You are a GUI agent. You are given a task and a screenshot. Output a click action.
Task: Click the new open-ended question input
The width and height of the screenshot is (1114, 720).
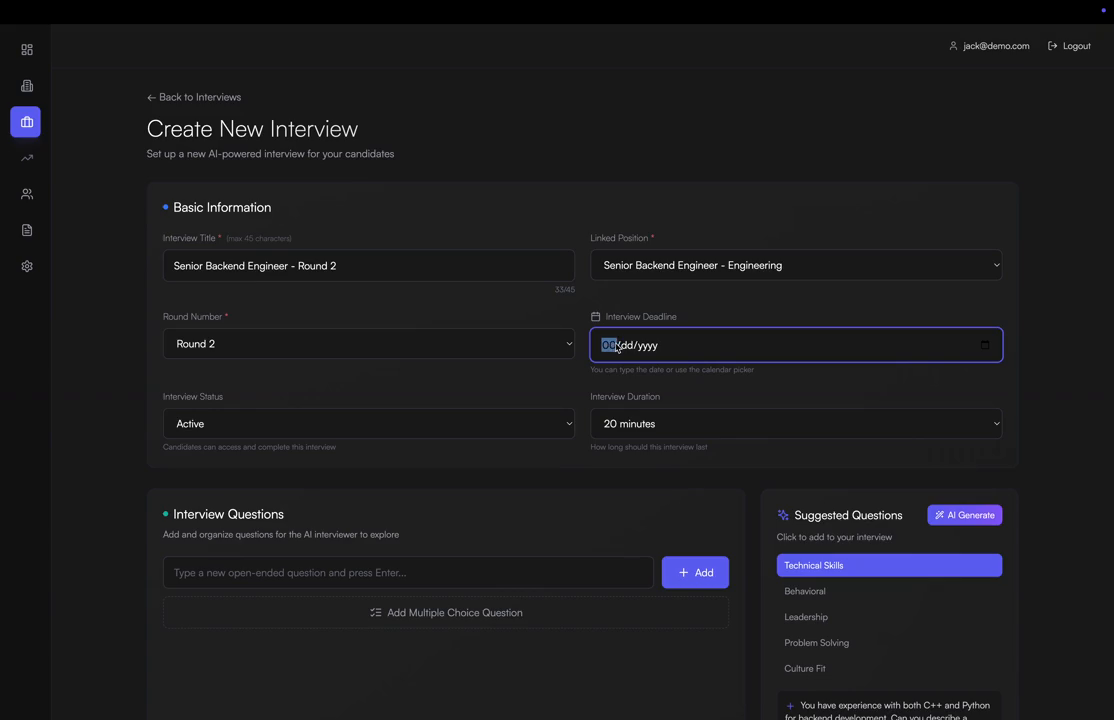(408, 573)
